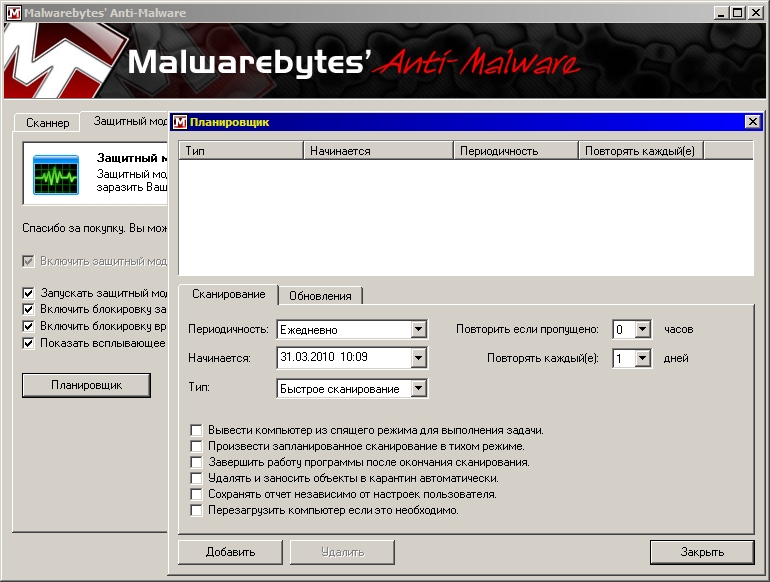Click the Планировщик dialog title icon
Screen dimensions: 770x582
click(180, 122)
